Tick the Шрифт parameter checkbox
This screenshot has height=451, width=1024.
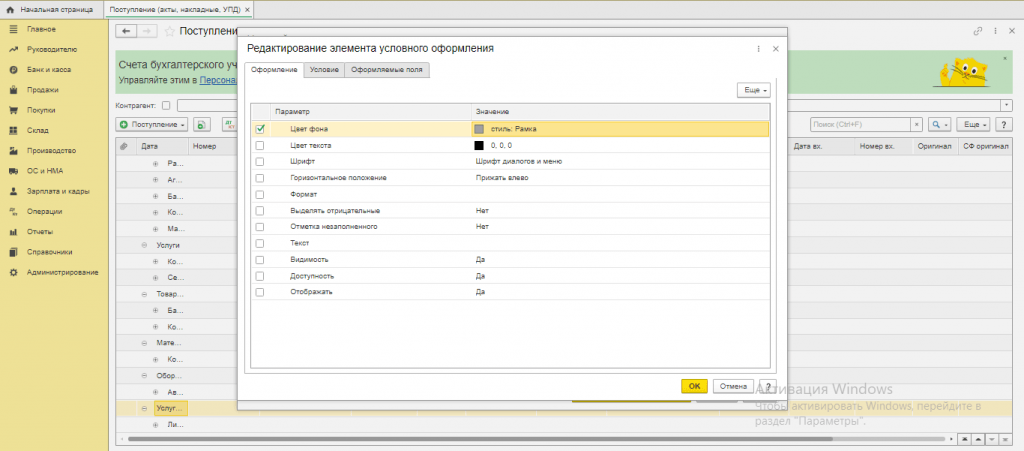260,161
